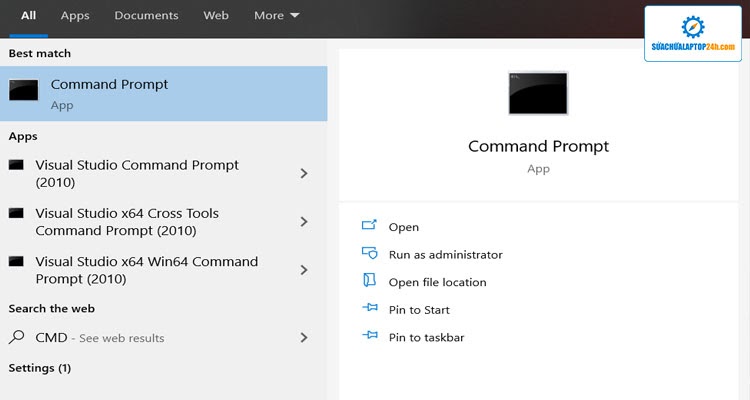Click the Settings (1) category heading
Viewport: 750px width, 400px height.
(x=40, y=368)
